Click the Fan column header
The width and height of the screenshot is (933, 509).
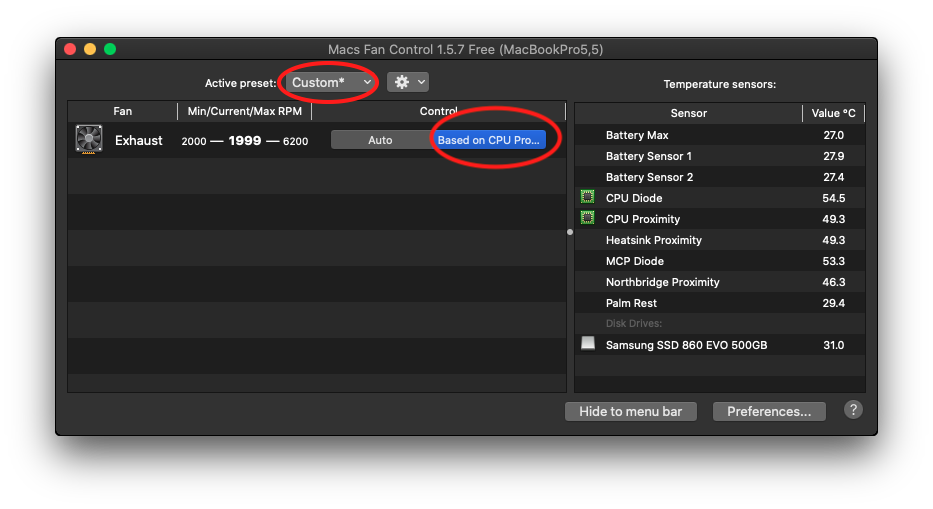[123, 111]
